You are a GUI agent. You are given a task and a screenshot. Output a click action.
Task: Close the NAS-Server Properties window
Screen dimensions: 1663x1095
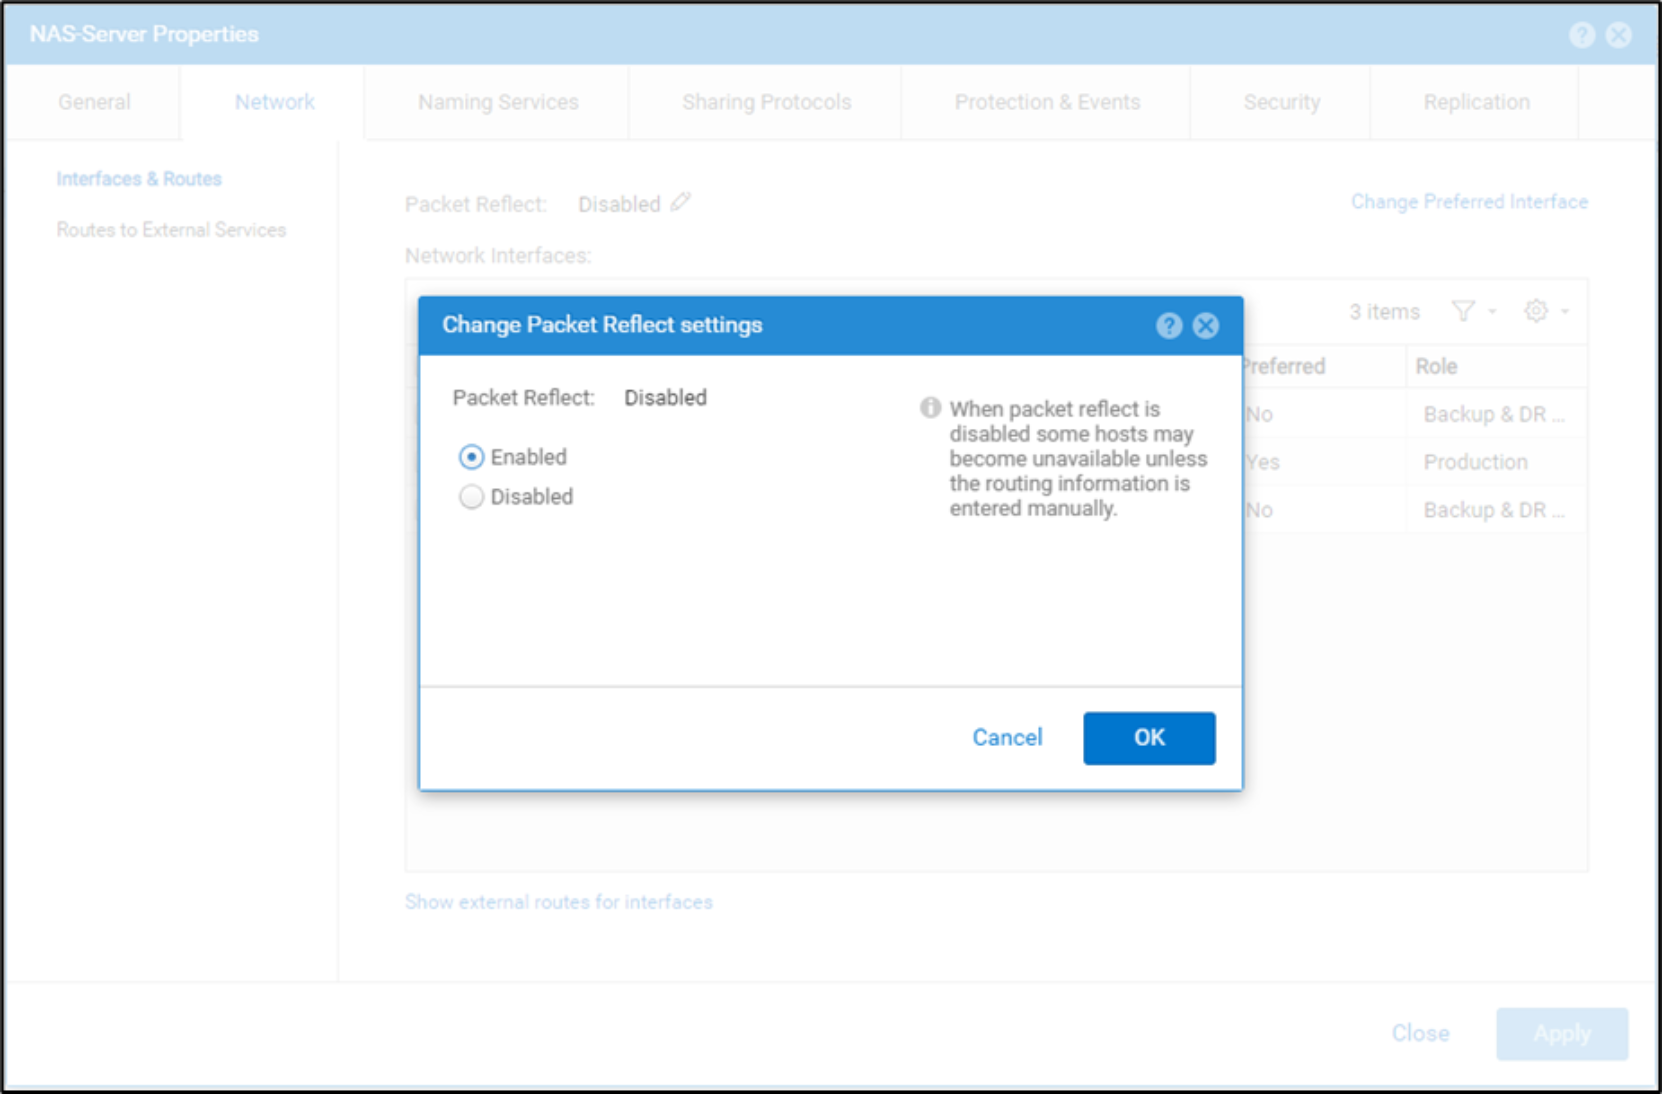click(x=1619, y=35)
